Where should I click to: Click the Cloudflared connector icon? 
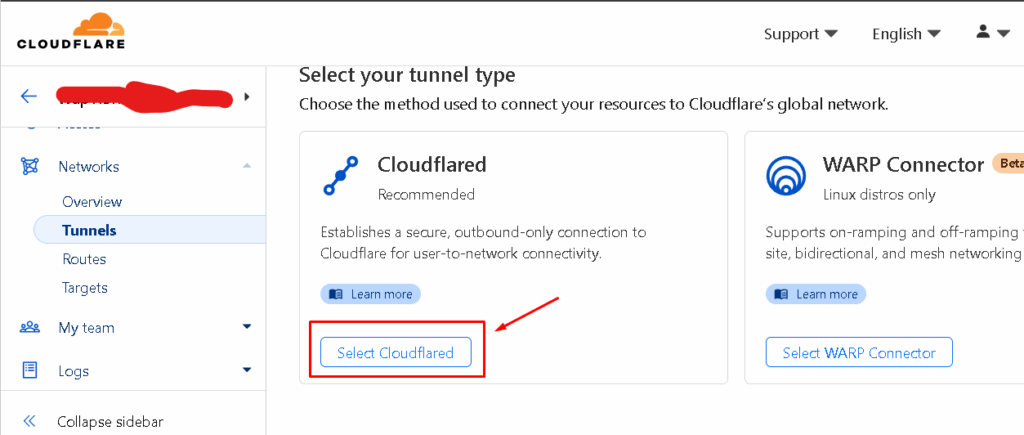point(340,175)
